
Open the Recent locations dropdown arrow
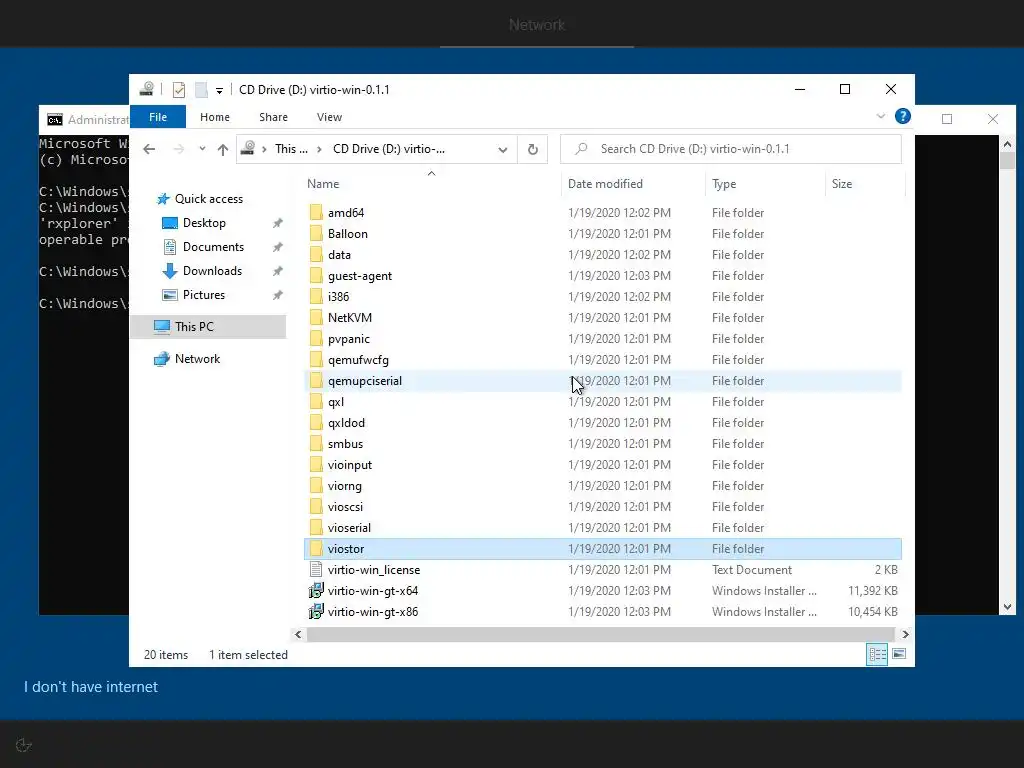click(202, 149)
